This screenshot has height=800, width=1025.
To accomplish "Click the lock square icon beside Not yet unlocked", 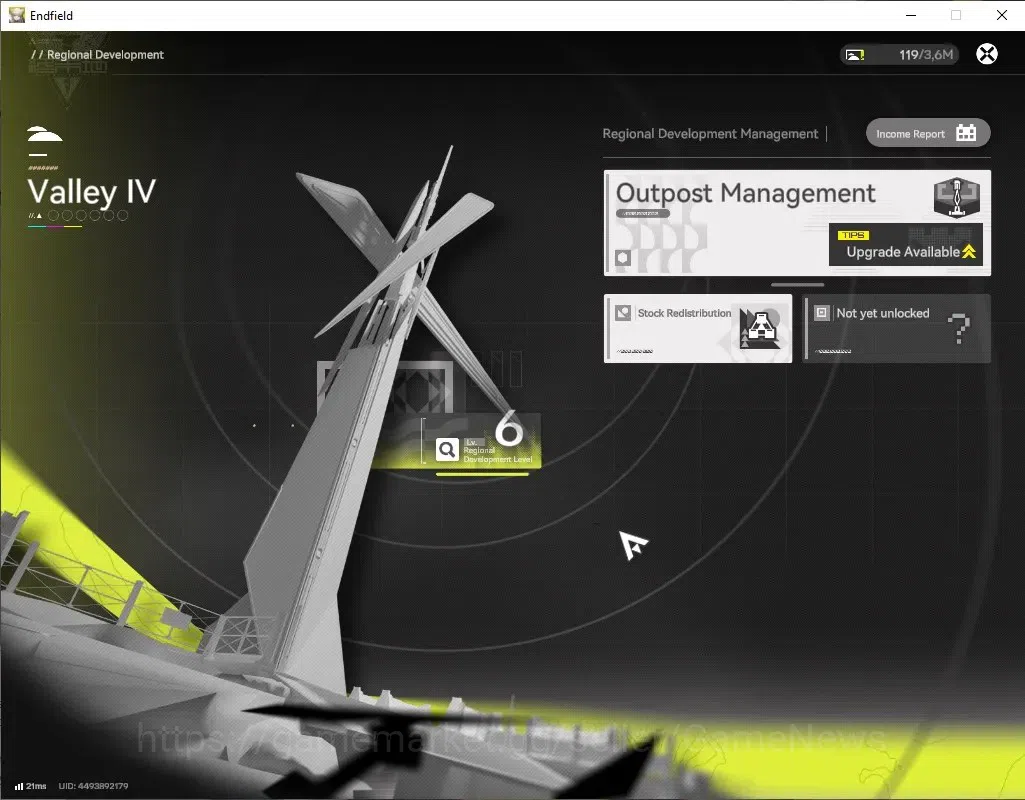I will pyautogui.click(x=822, y=313).
